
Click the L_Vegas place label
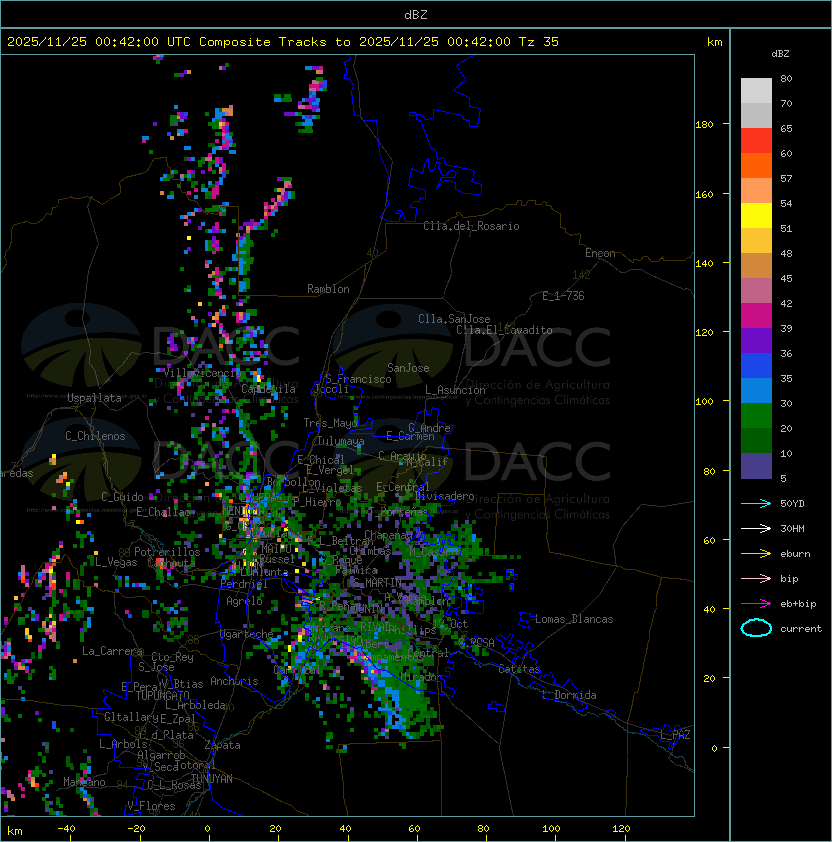pos(116,562)
